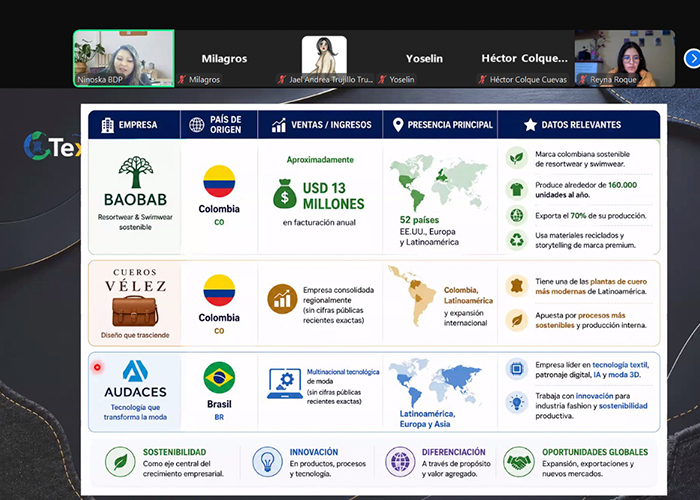Click the lightbulb icon beside Trabaja con innovación

point(517,403)
